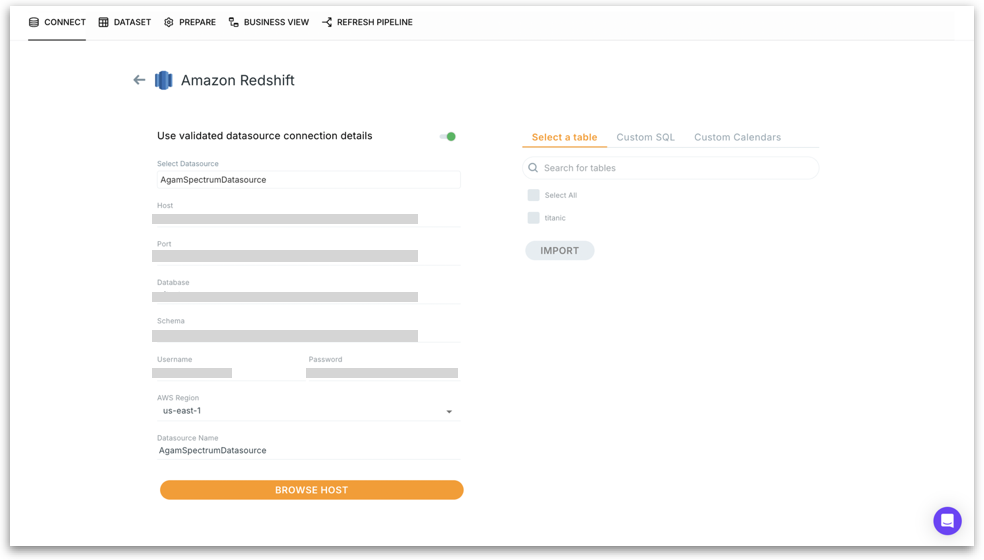This screenshot has height=560, width=984.
Task: Click the back arrow beside Amazon Redshift
Action: (x=139, y=80)
